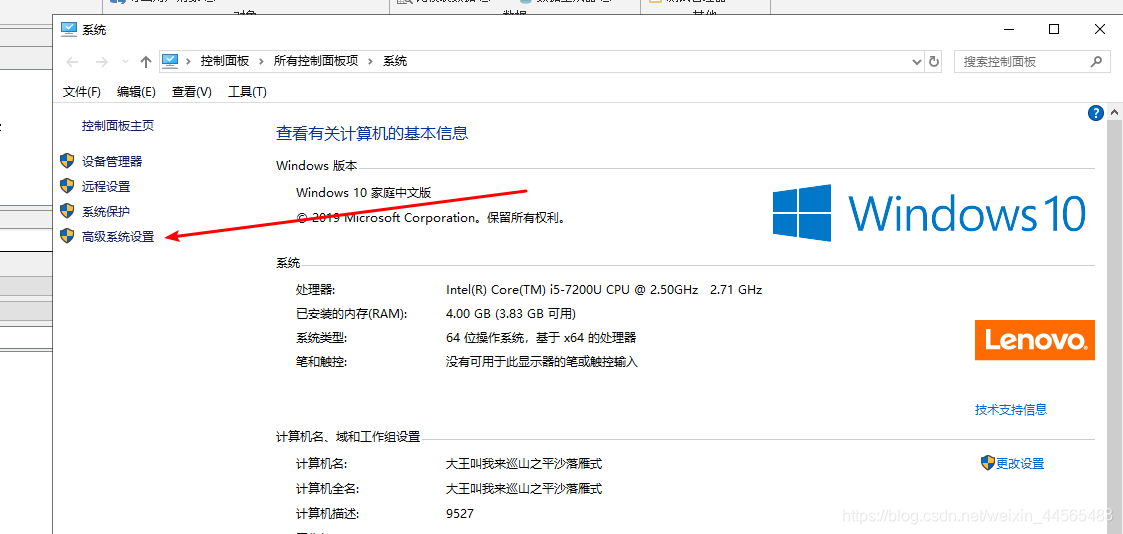Open 高级系统设置 link
Image resolution: width=1123 pixels, height=534 pixels.
click(x=118, y=237)
